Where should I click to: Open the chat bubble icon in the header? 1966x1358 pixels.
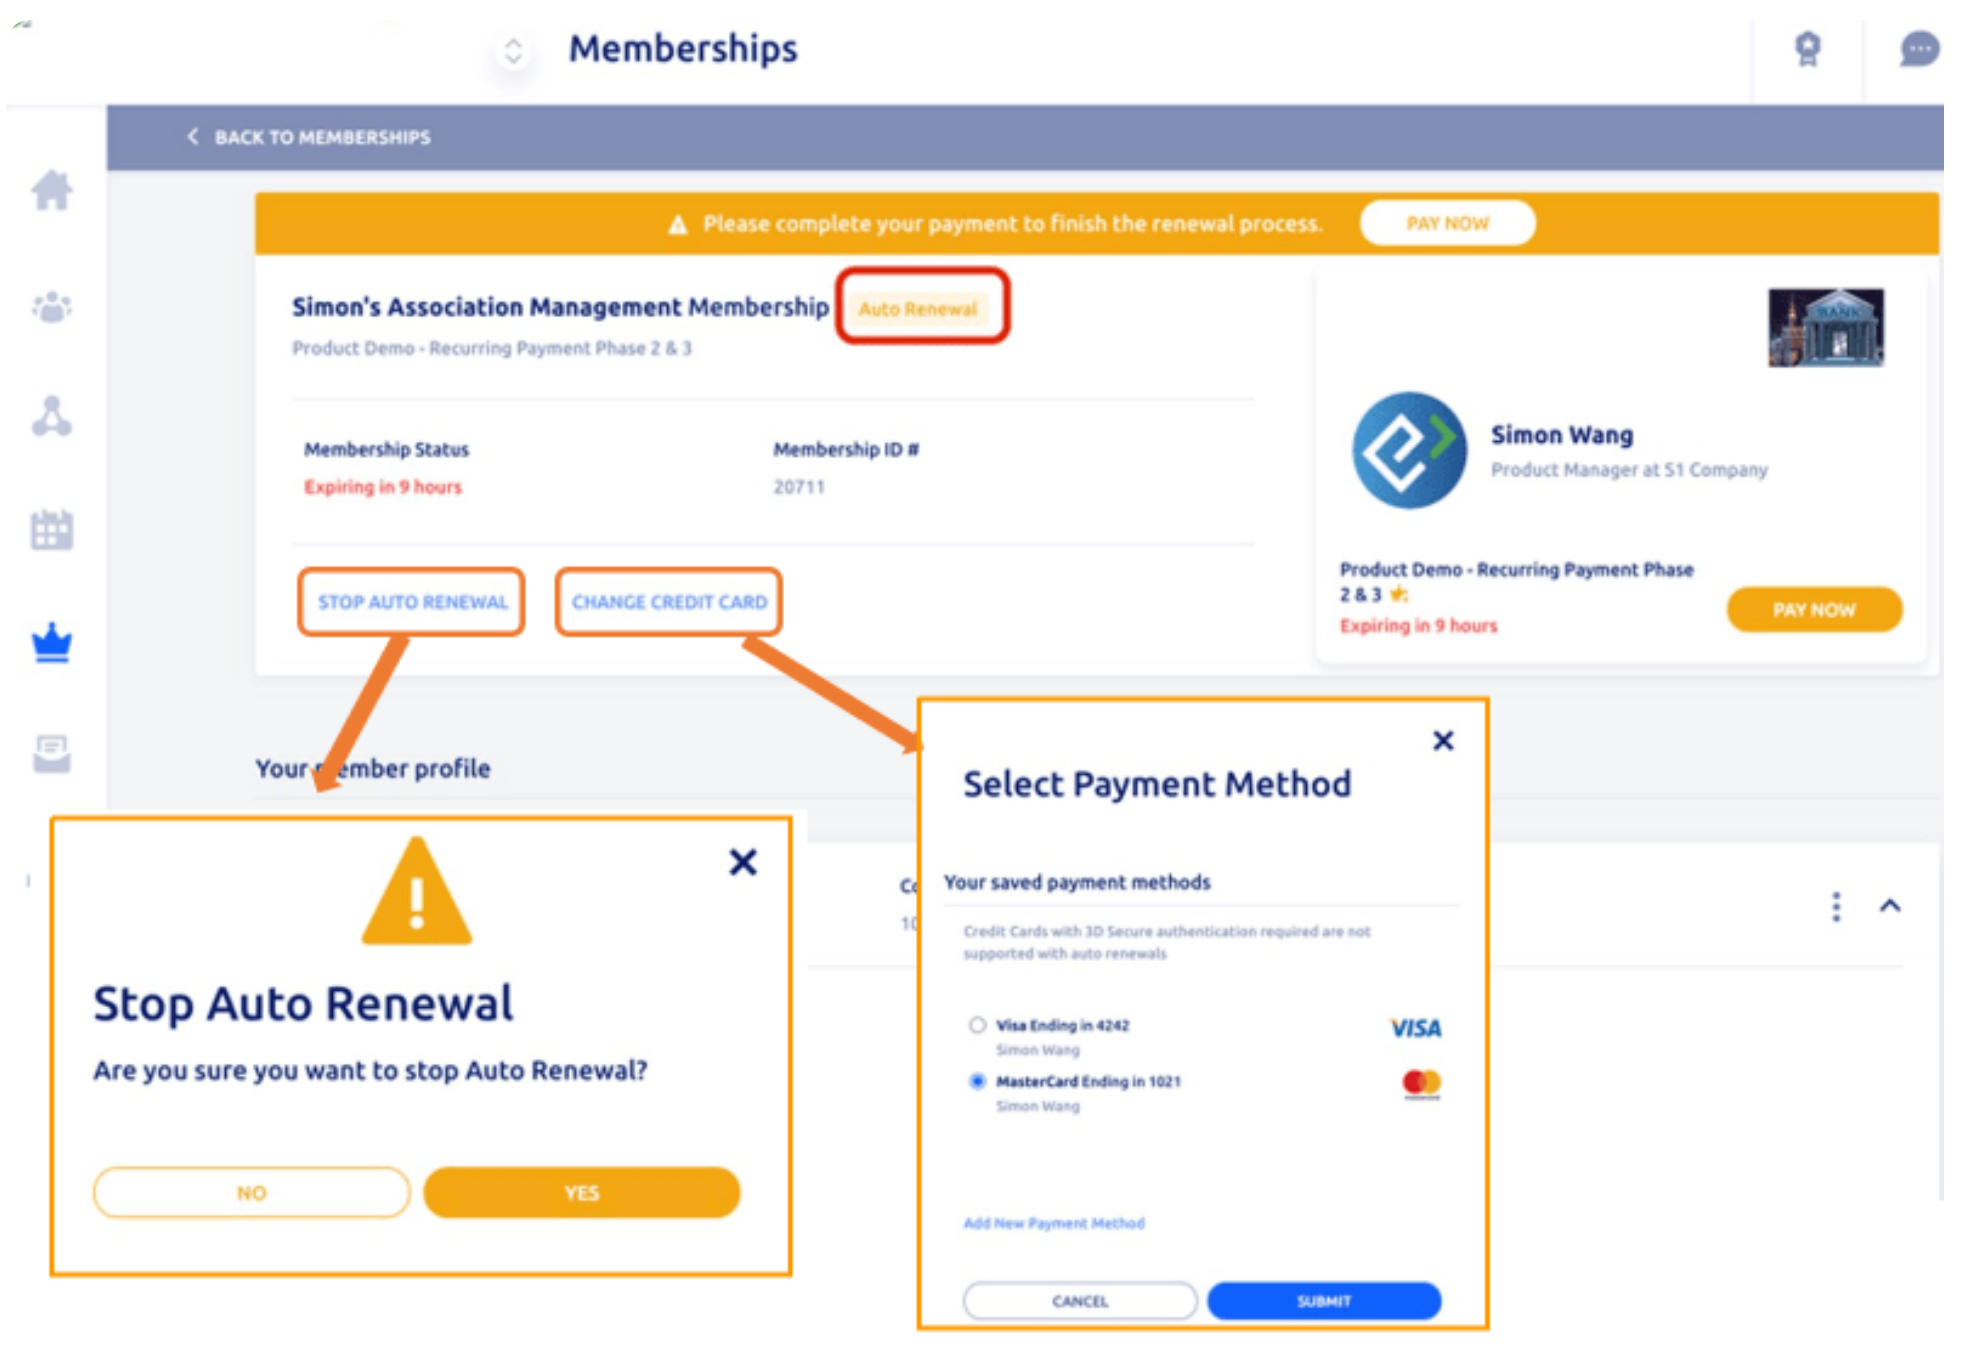[1919, 49]
